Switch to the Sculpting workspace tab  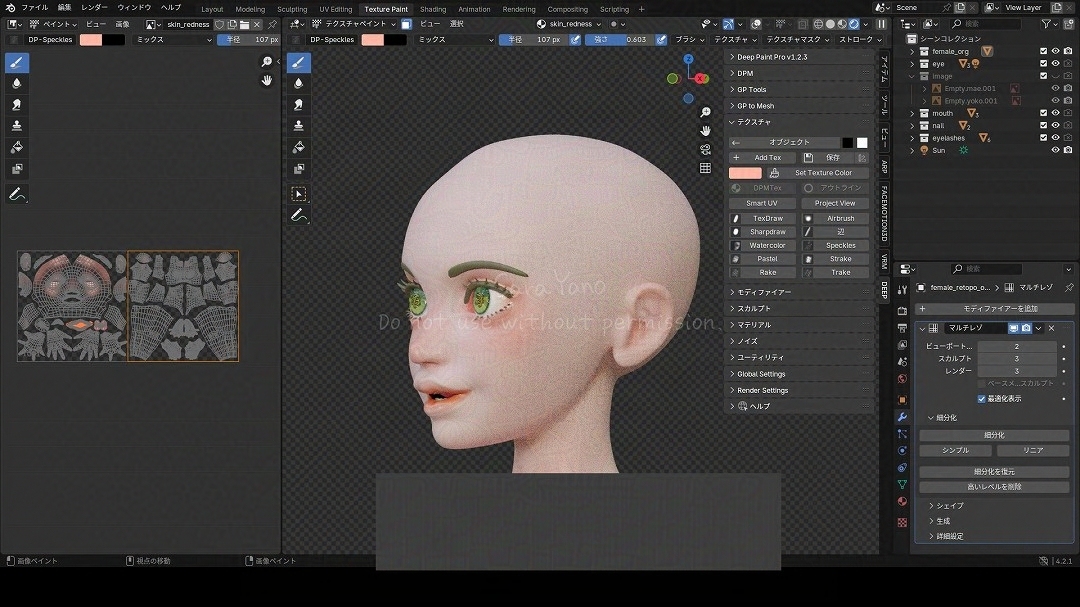tap(292, 9)
